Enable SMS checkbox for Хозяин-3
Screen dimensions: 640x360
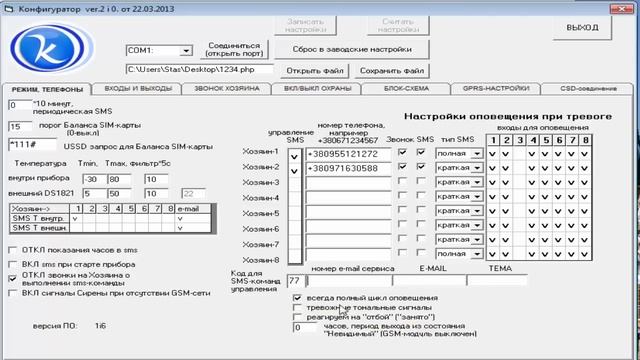[420, 181]
